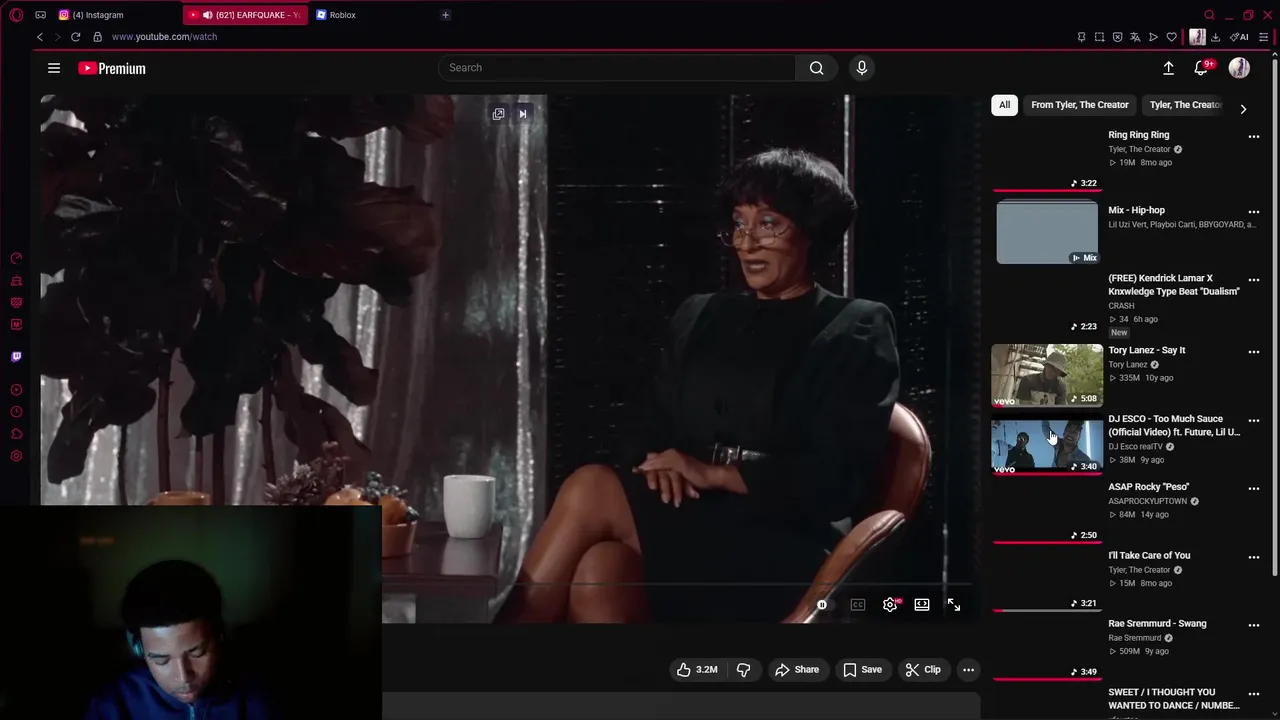The image size is (1280, 720).
Task: Toggle closed captions CC button
Action: [x=858, y=605]
